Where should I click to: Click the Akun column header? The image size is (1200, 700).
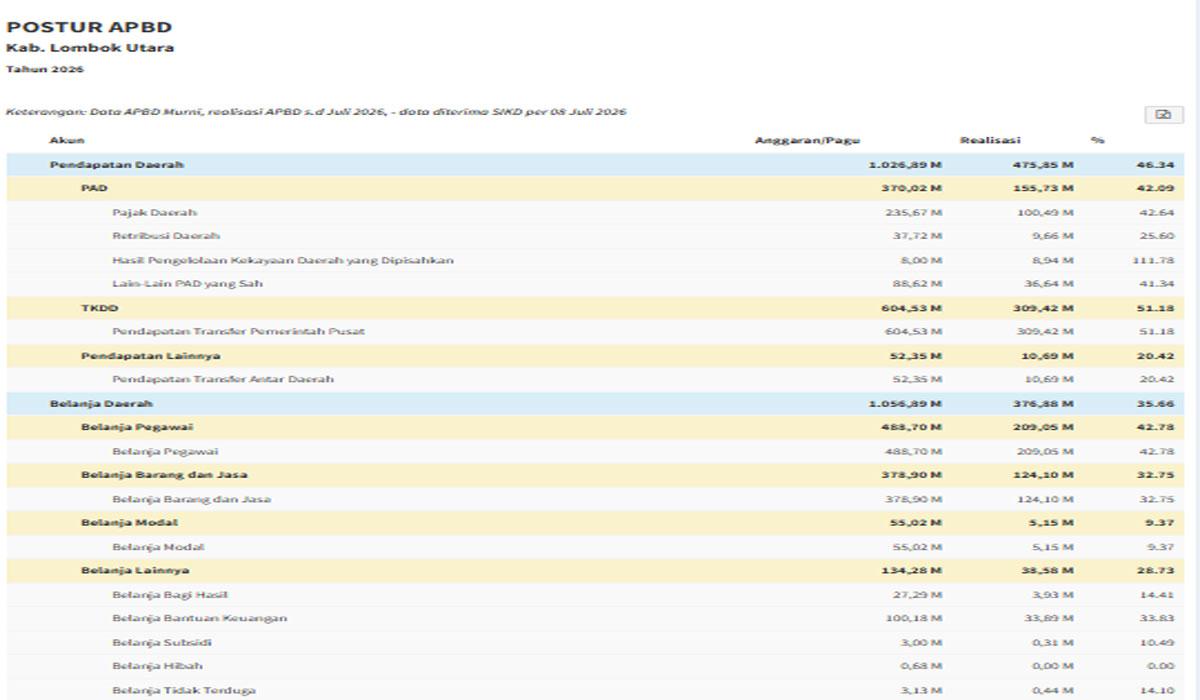[67, 141]
